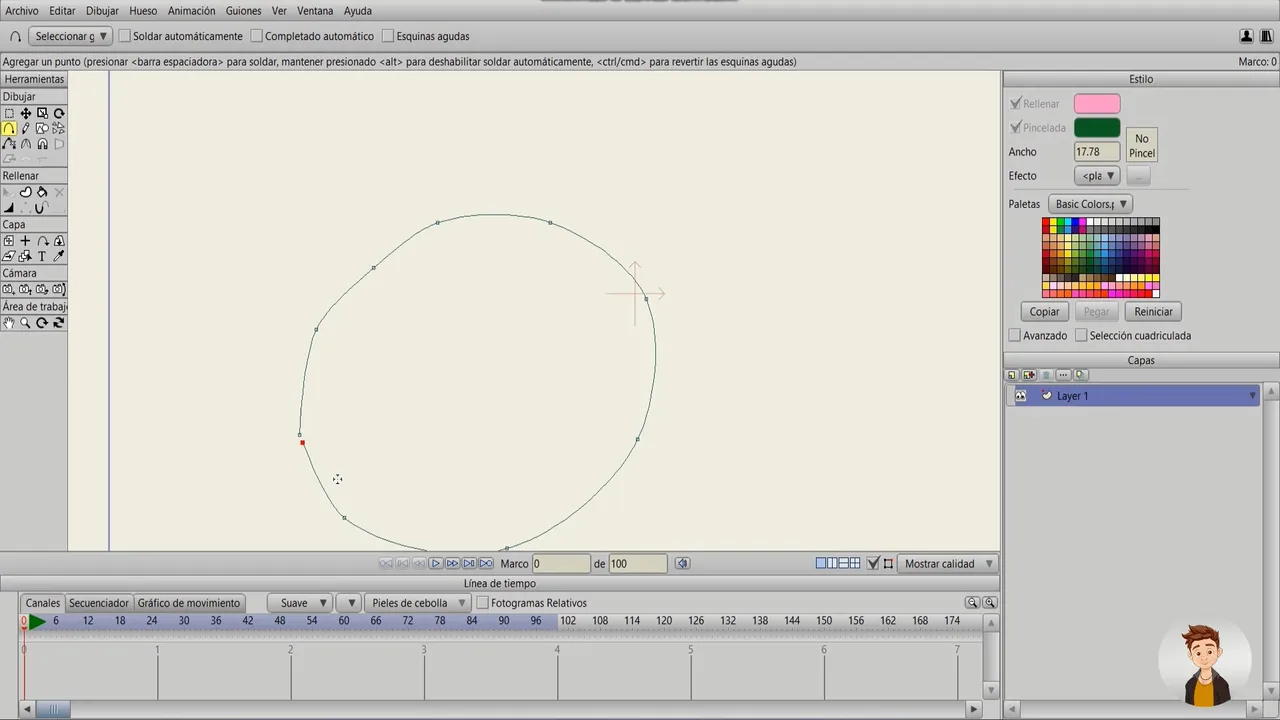Enable Soldar automáticamente checkbox
This screenshot has height=720, width=1280.
coord(125,36)
